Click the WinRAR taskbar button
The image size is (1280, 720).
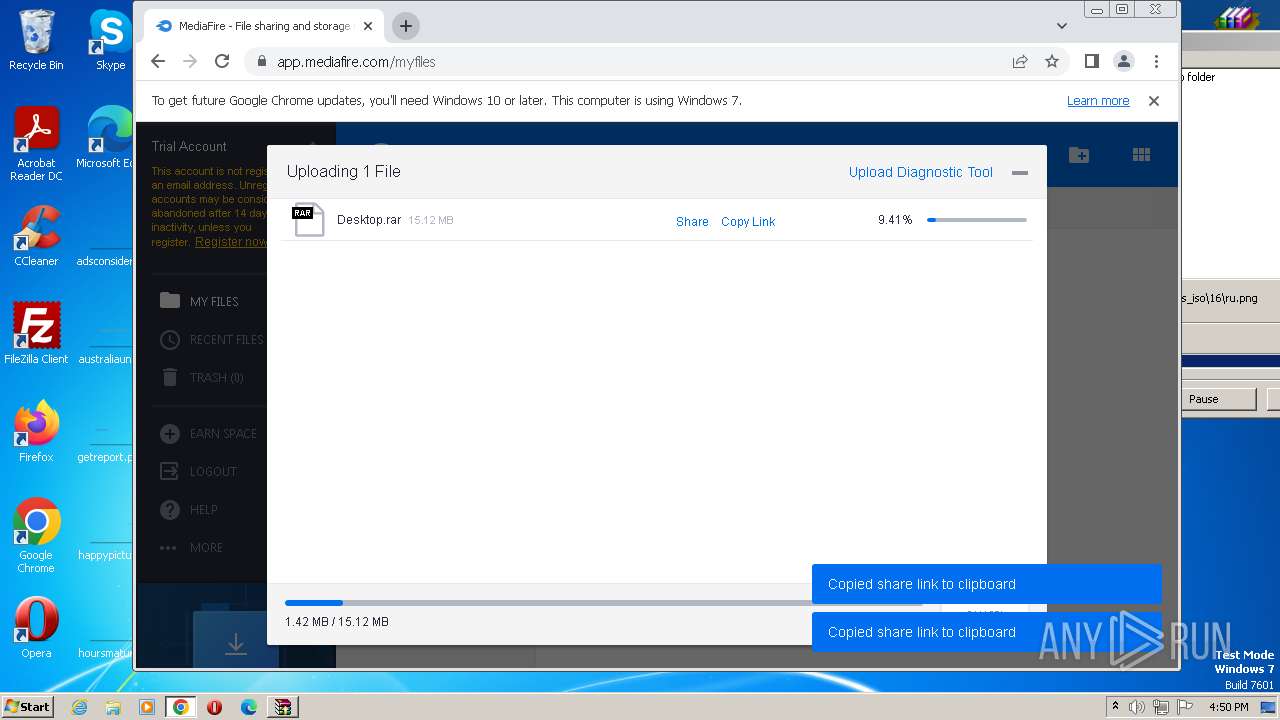[283, 707]
